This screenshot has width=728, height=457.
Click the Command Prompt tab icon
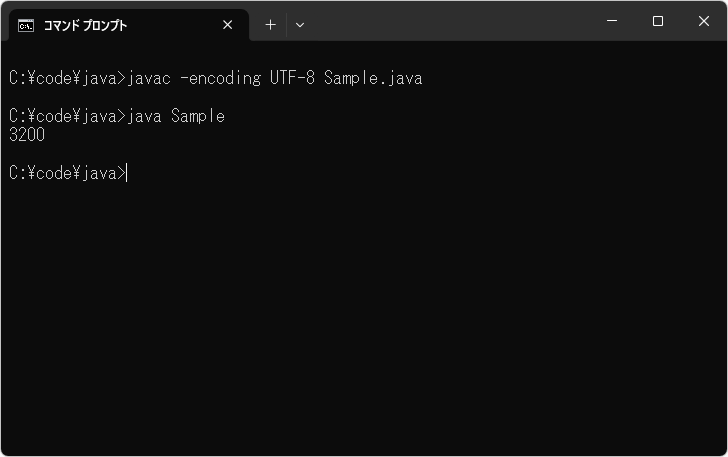tap(26, 25)
